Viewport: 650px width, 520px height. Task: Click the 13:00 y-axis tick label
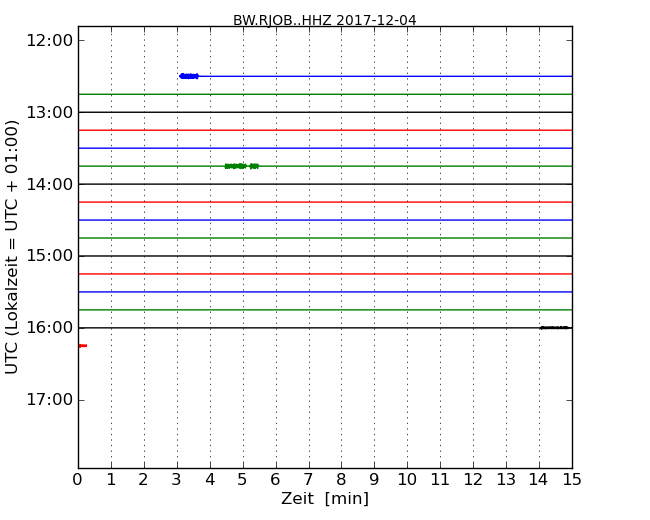click(x=49, y=112)
